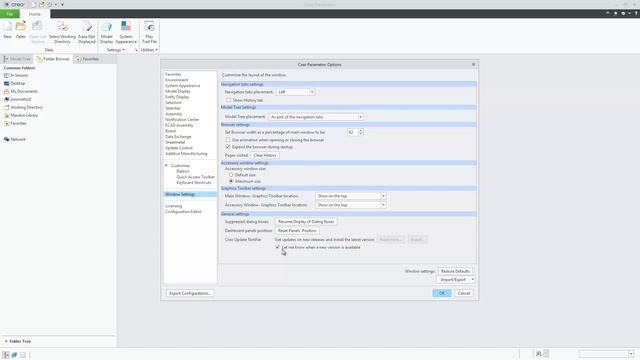This screenshot has width=640, height=360.
Task: Click the Select Working Directory icon
Action: point(62,27)
